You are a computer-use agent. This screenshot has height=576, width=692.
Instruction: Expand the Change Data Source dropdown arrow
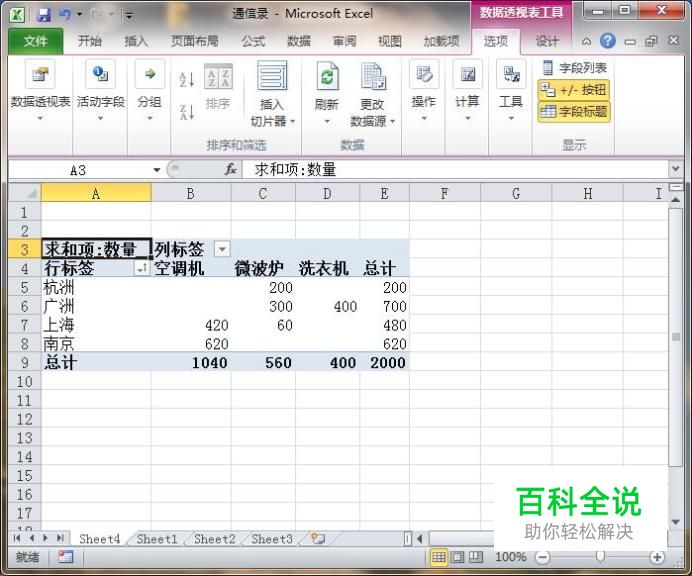[392, 121]
